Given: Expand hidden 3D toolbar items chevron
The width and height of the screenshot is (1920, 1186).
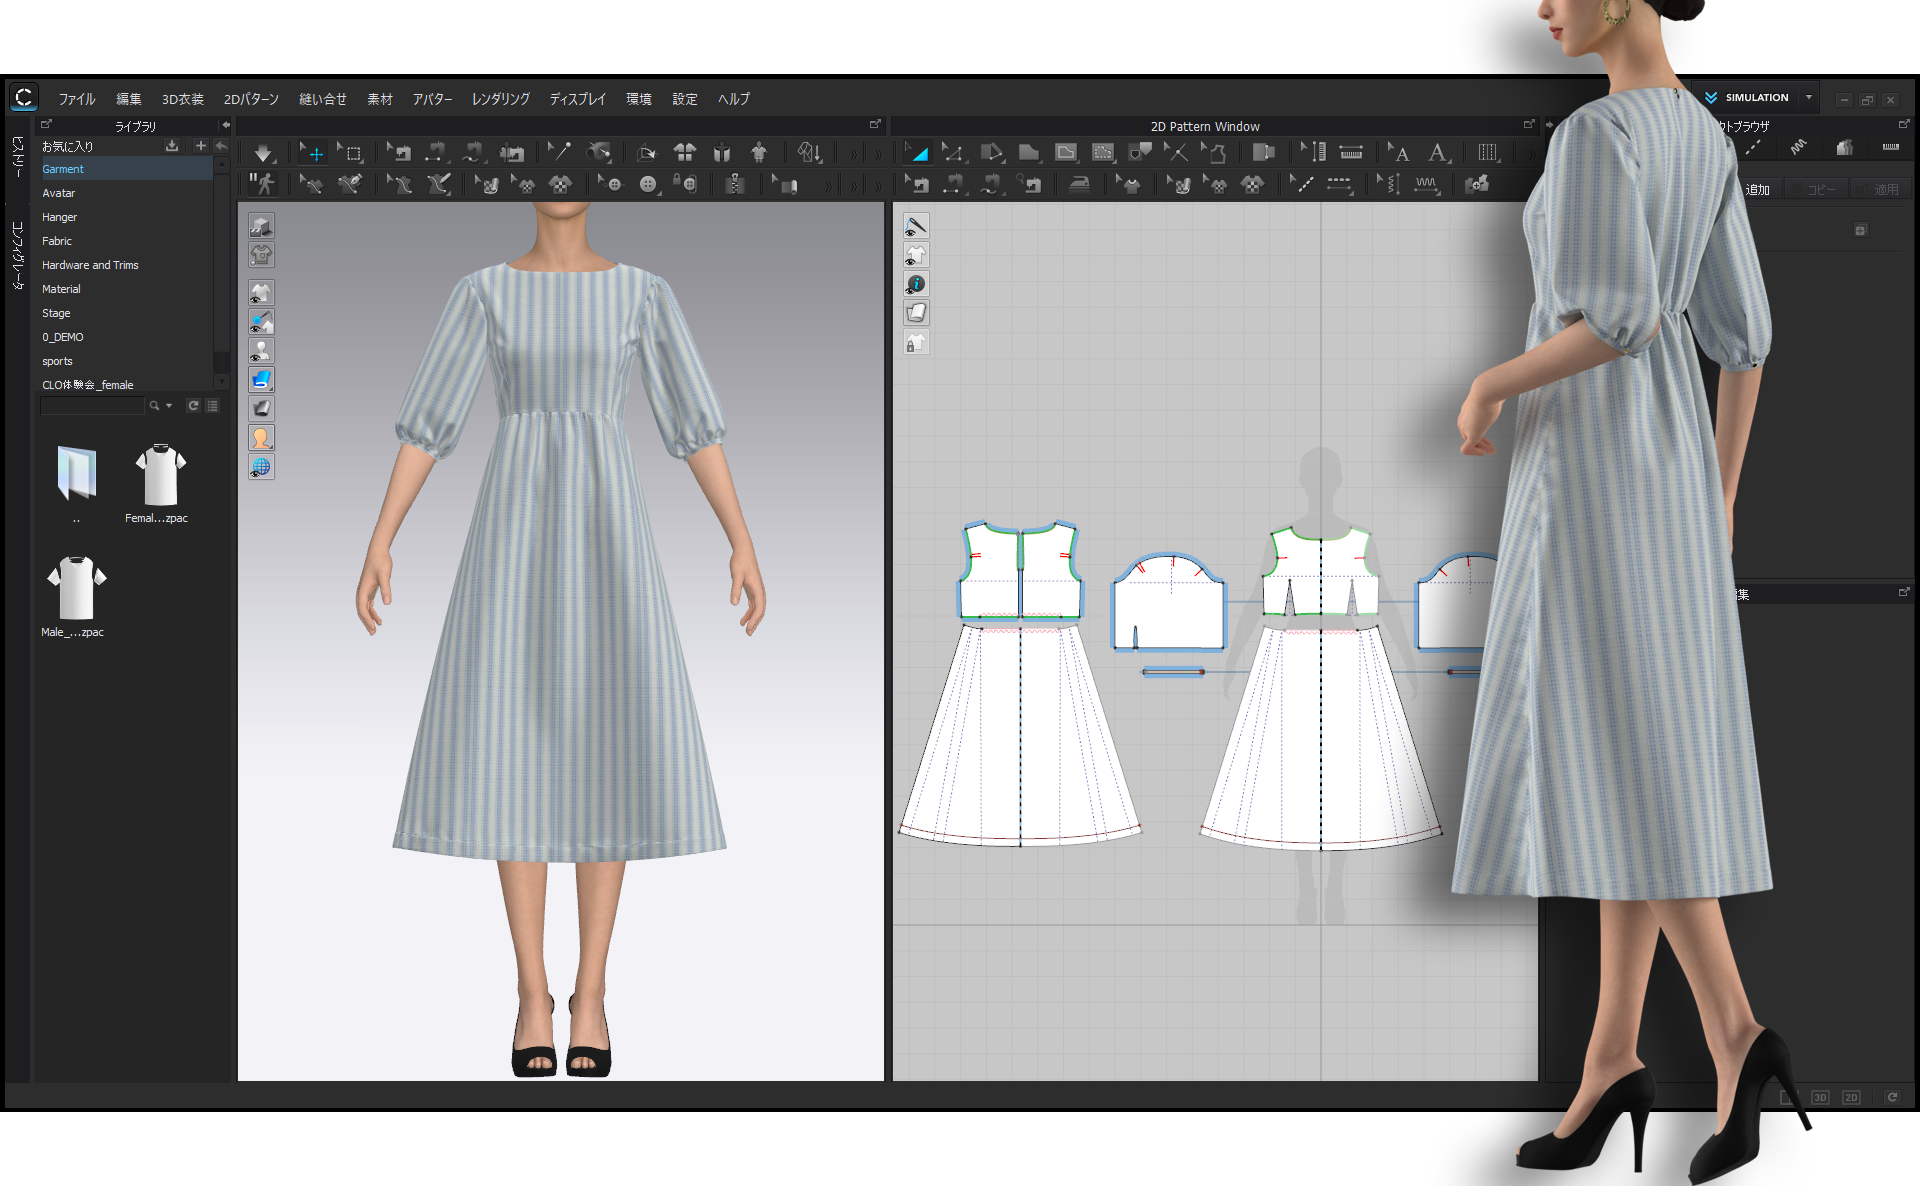Looking at the screenshot, I should pyautogui.click(x=852, y=154).
